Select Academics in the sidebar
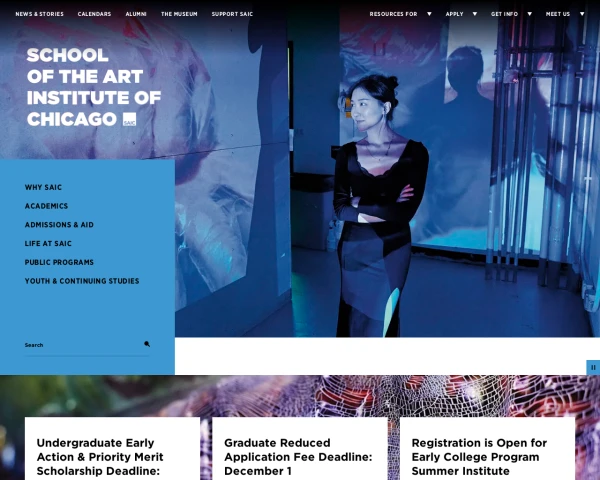The height and width of the screenshot is (480, 600). click(x=46, y=206)
